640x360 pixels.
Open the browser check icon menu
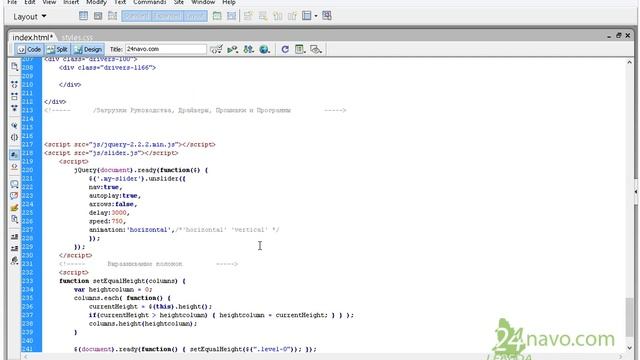coord(233,49)
